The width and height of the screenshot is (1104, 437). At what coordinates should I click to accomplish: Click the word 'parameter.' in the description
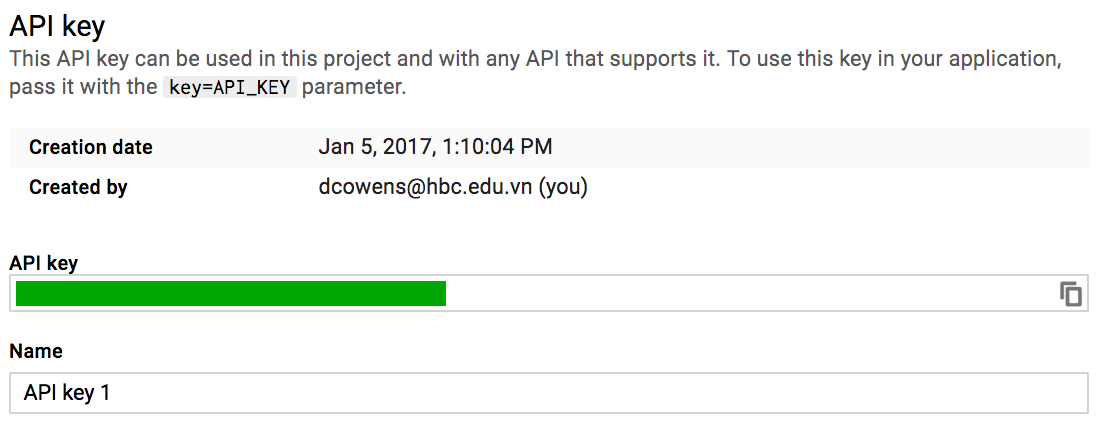click(354, 88)
